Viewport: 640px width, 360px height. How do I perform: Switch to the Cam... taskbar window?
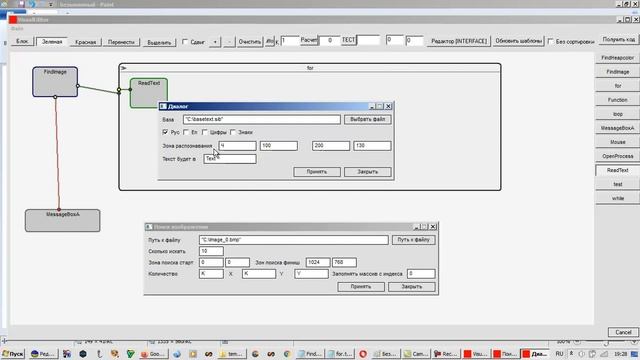(x=415, y=354)
